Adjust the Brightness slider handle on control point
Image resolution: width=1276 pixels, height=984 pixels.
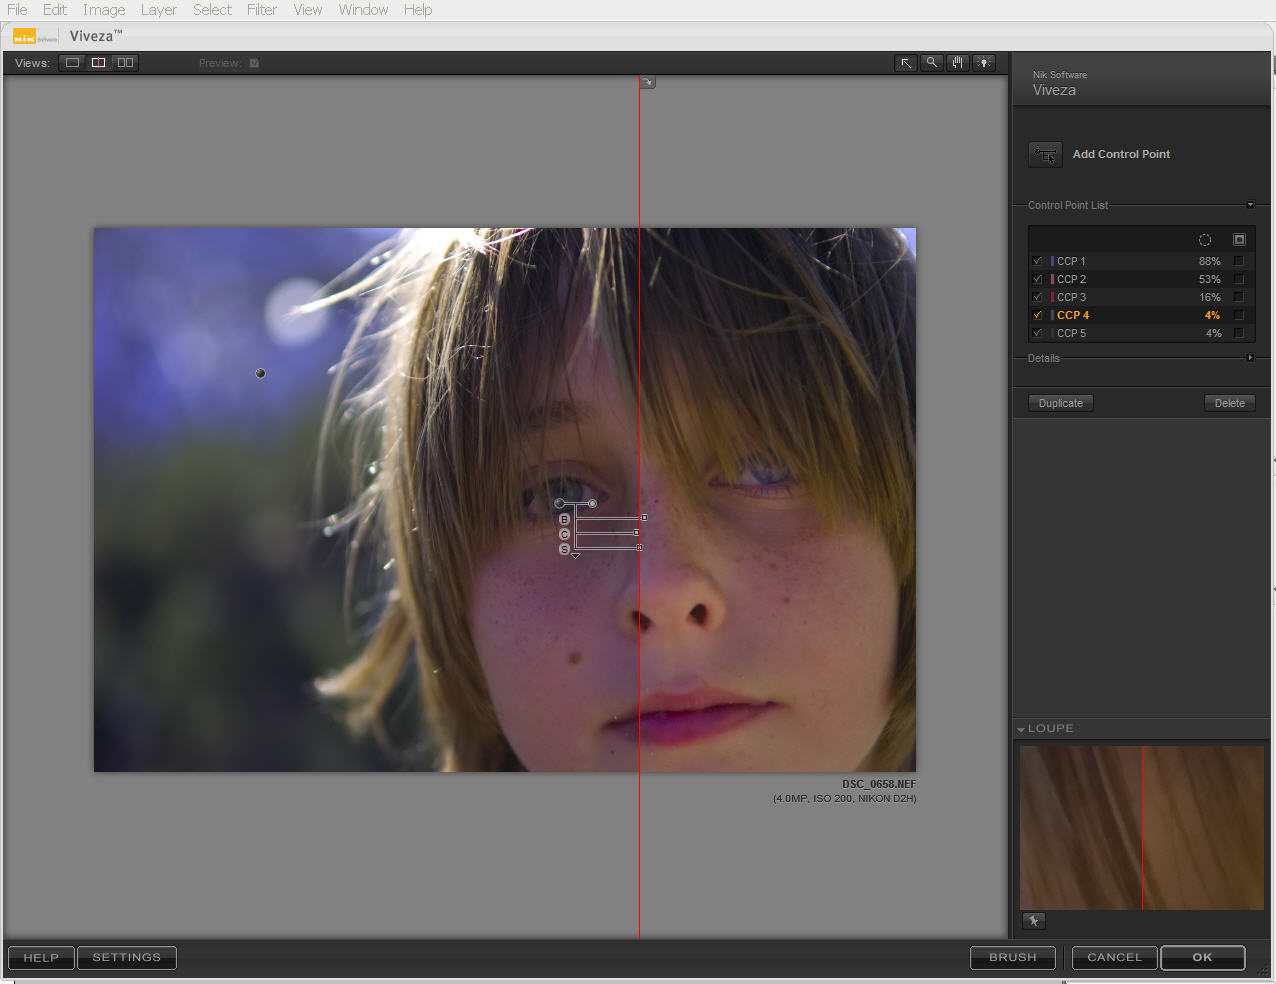(x=644, y=517)
